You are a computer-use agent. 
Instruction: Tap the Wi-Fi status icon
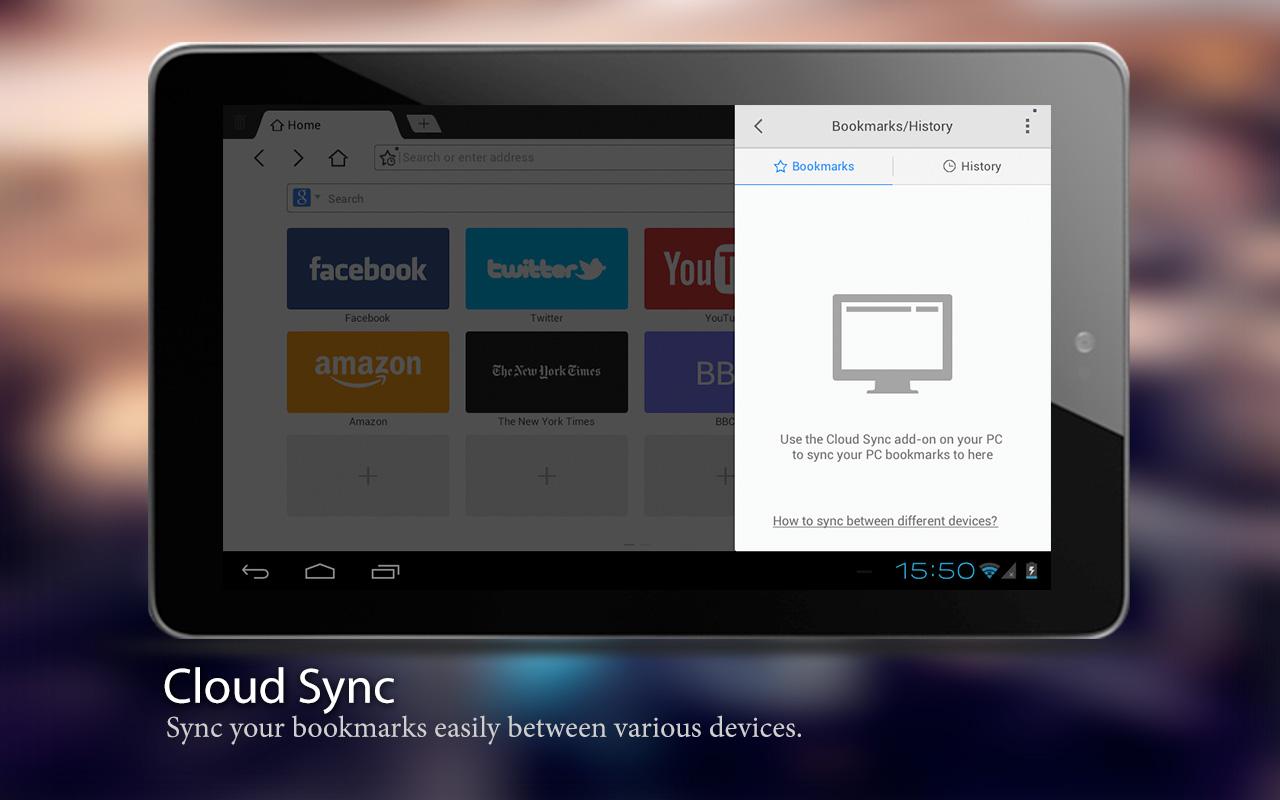pos(990,571)
